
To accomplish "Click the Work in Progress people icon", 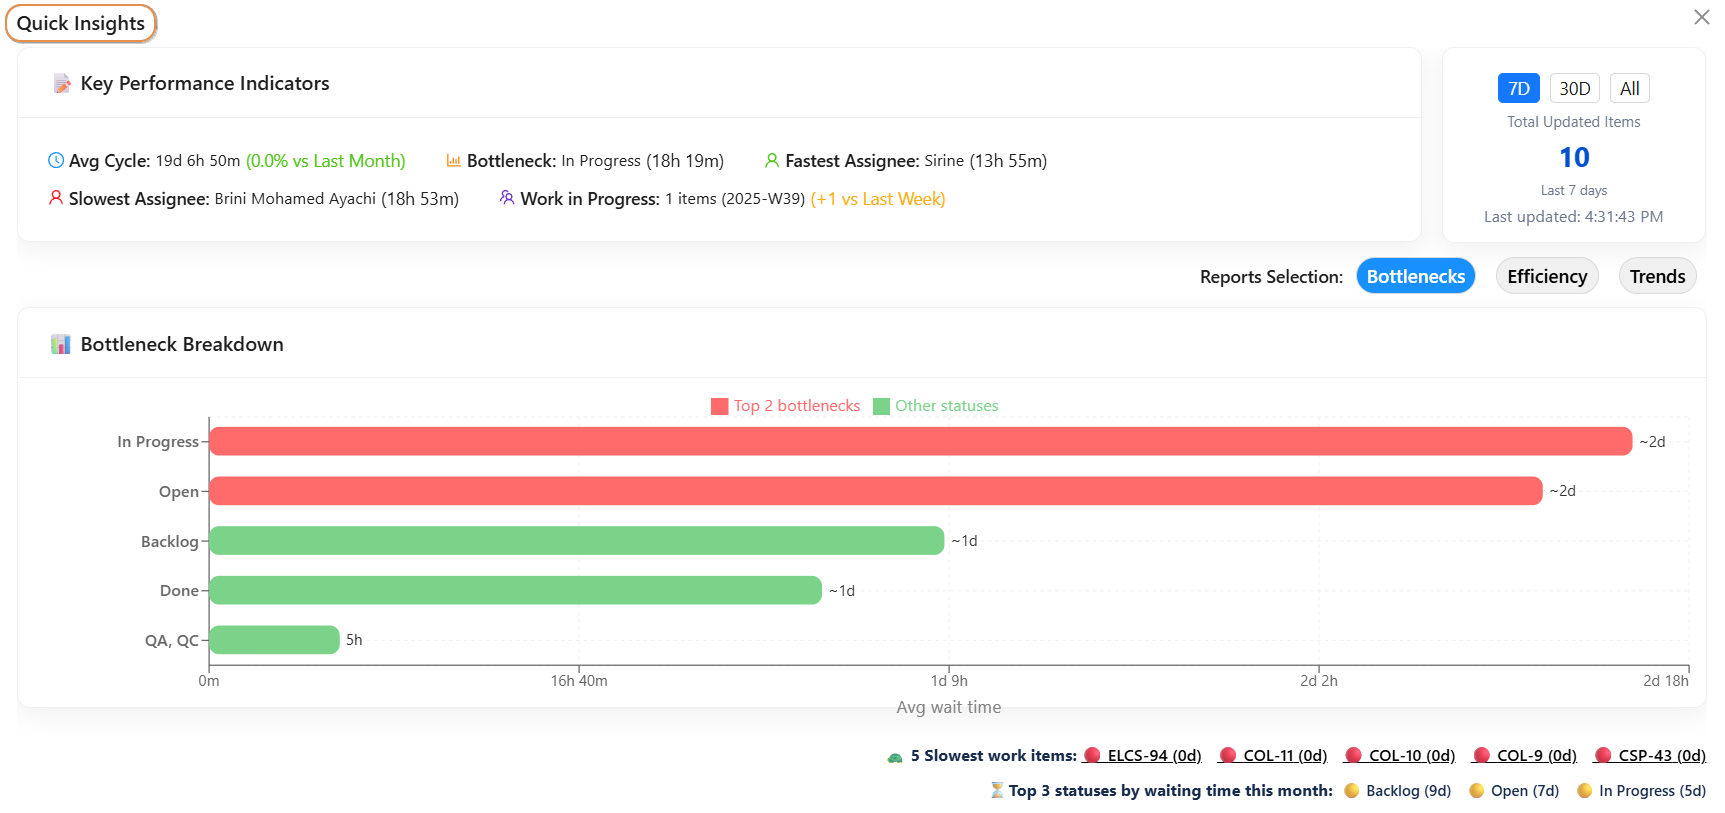I will pos(507,198).
